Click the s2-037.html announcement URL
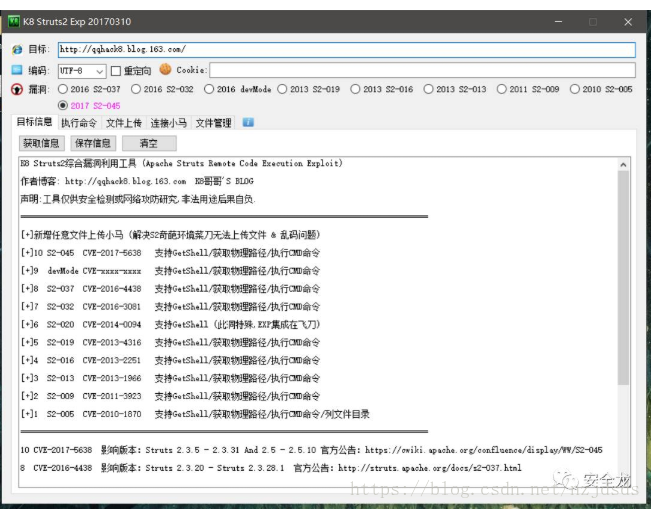The image size is (651, 509). pos(430,468)
